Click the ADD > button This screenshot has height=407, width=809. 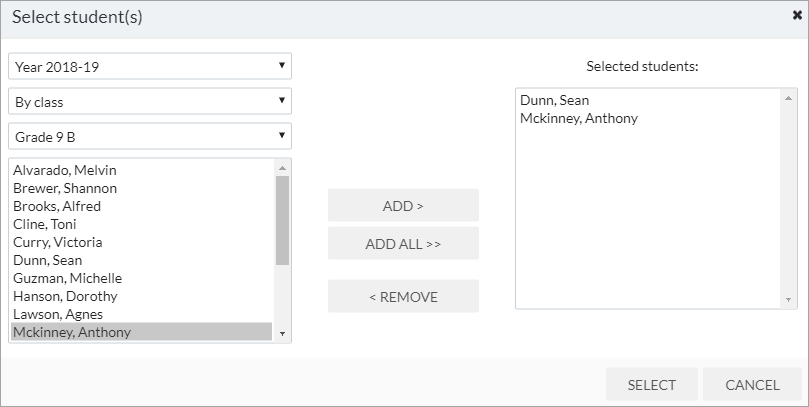click(403, 205)
